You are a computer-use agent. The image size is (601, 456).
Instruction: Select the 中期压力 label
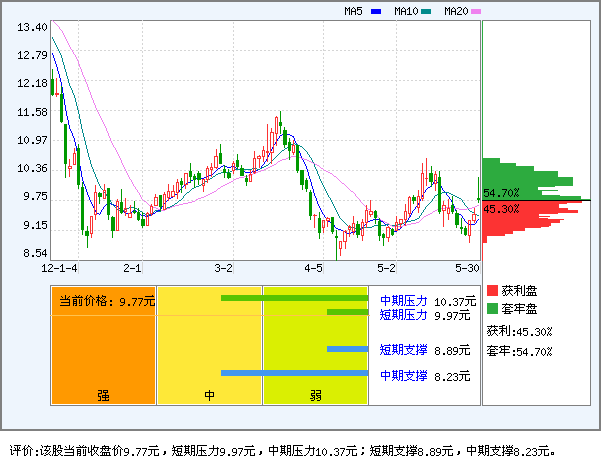[x=403, y=300]
